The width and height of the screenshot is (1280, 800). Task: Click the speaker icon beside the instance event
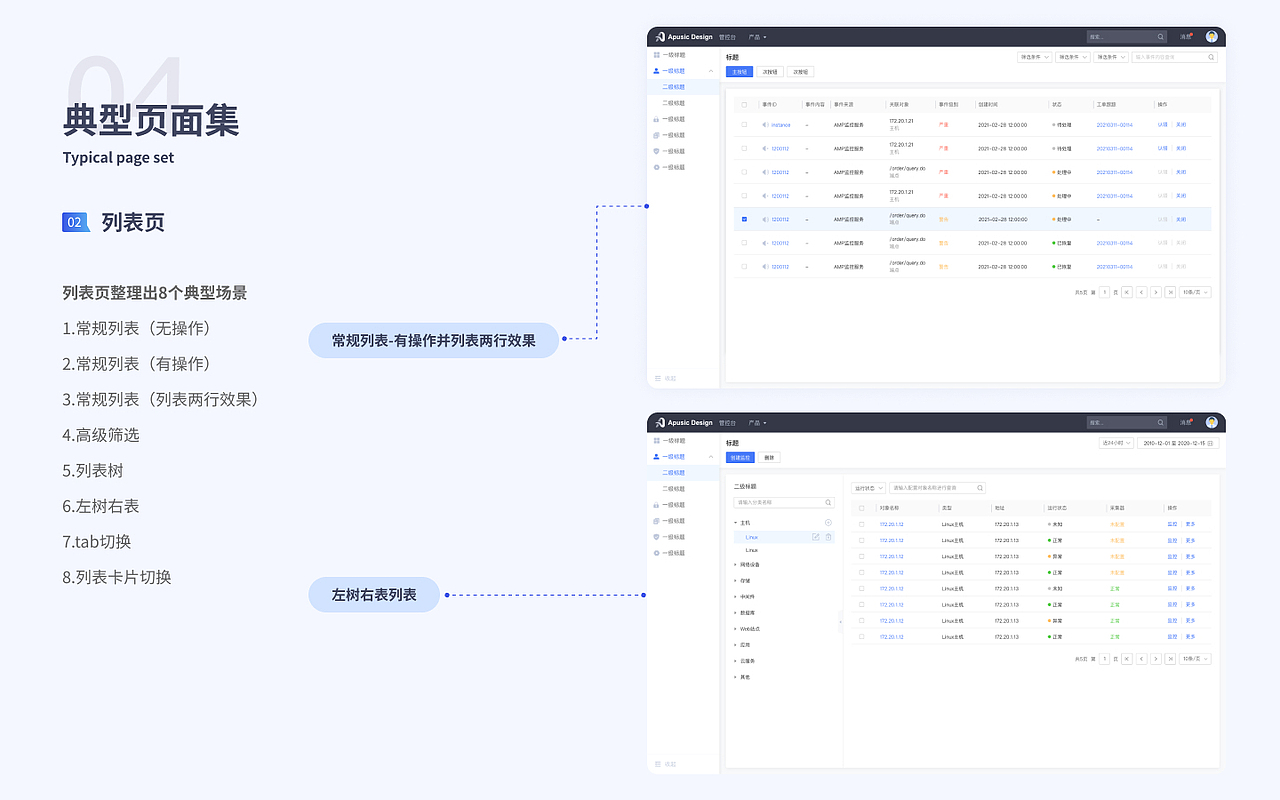(765, 125)
